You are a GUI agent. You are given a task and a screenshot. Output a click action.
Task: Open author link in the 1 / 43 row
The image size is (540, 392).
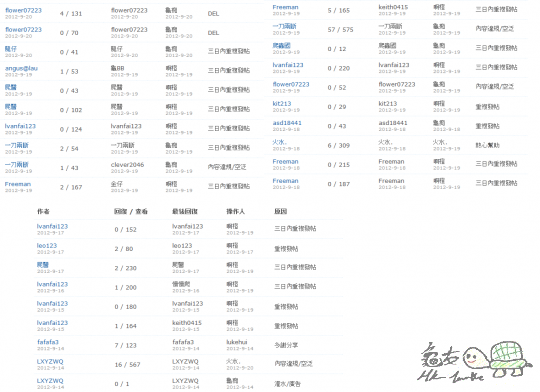point(17,165)
